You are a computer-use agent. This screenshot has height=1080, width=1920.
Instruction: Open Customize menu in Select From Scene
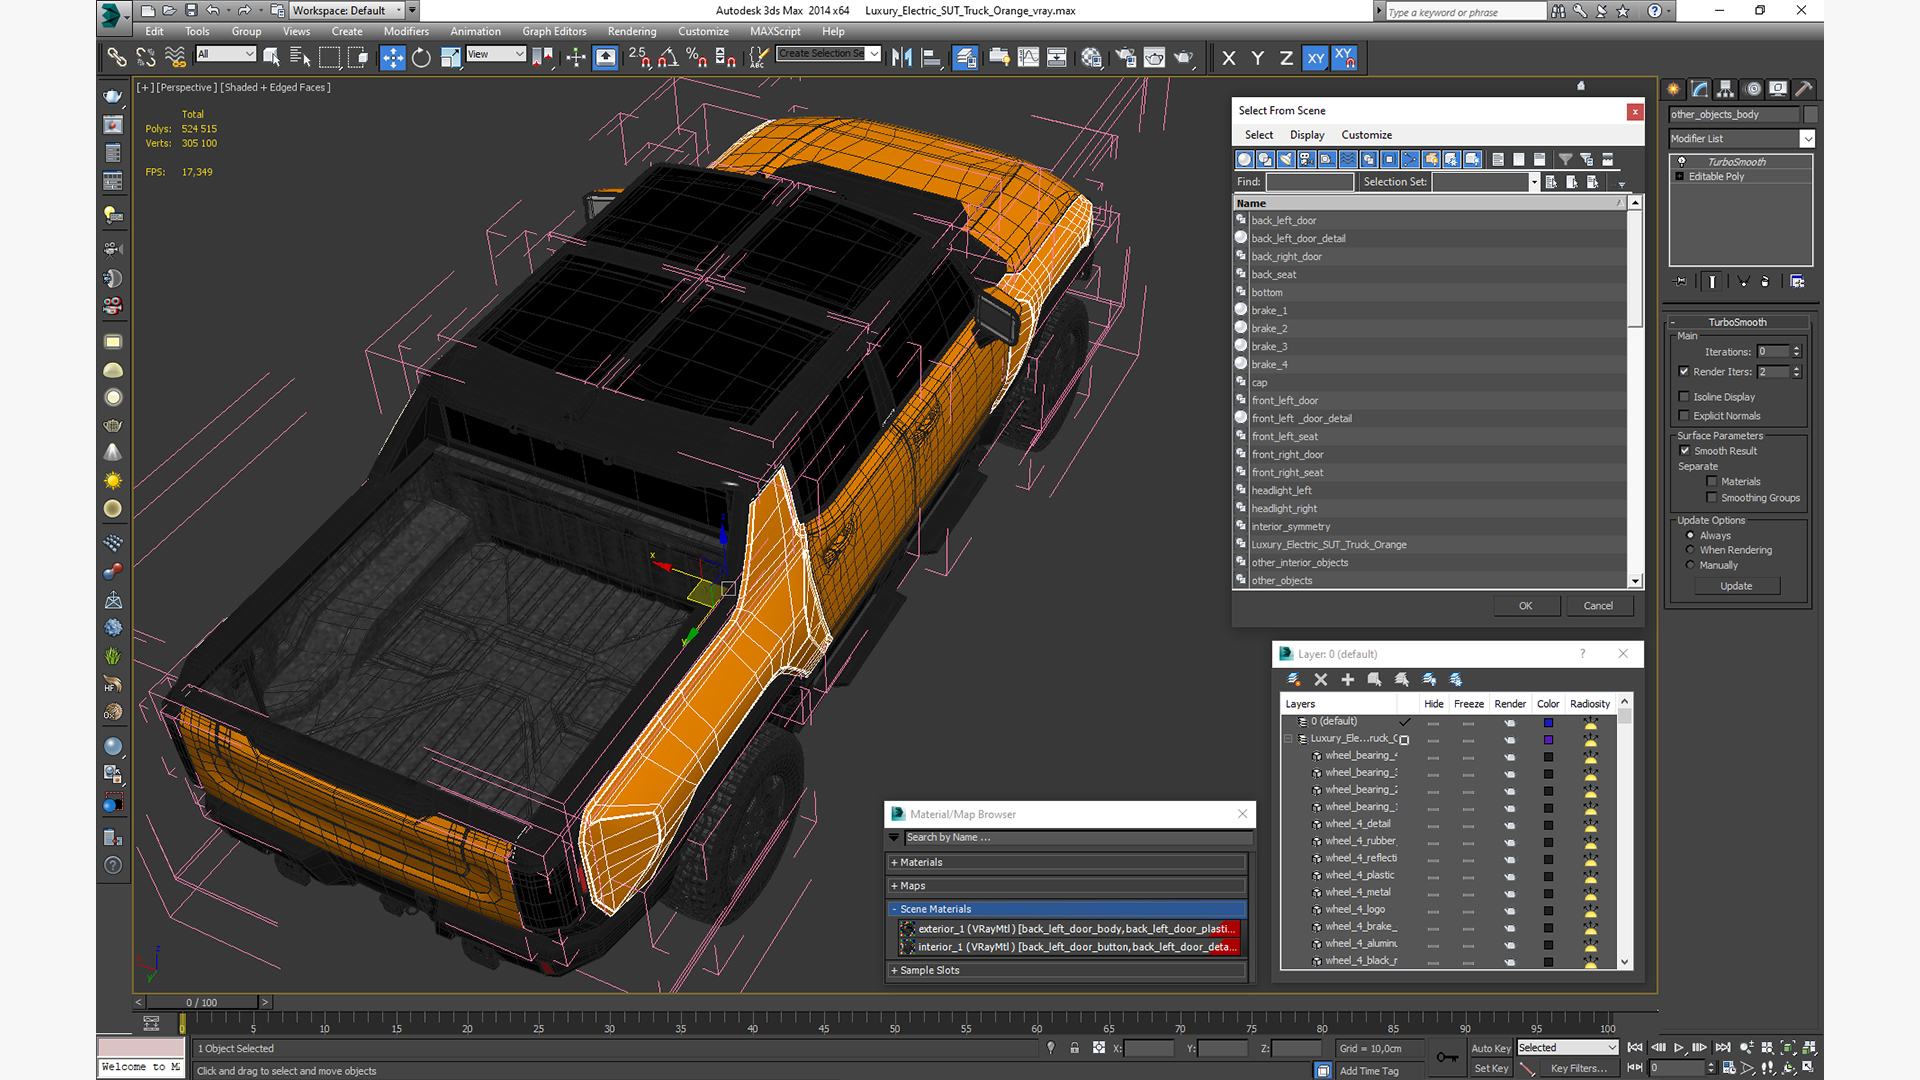tap(1366, 135)
